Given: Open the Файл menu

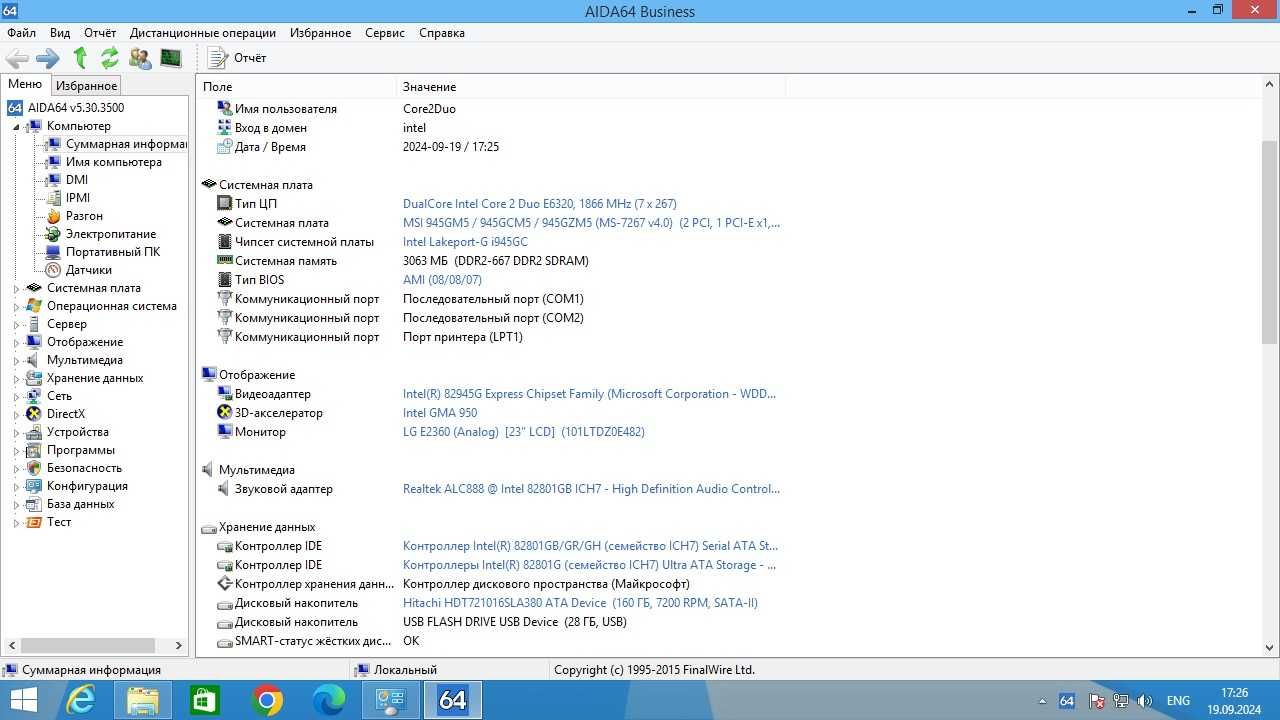Looking at the screenshot, I should [21, 33].
